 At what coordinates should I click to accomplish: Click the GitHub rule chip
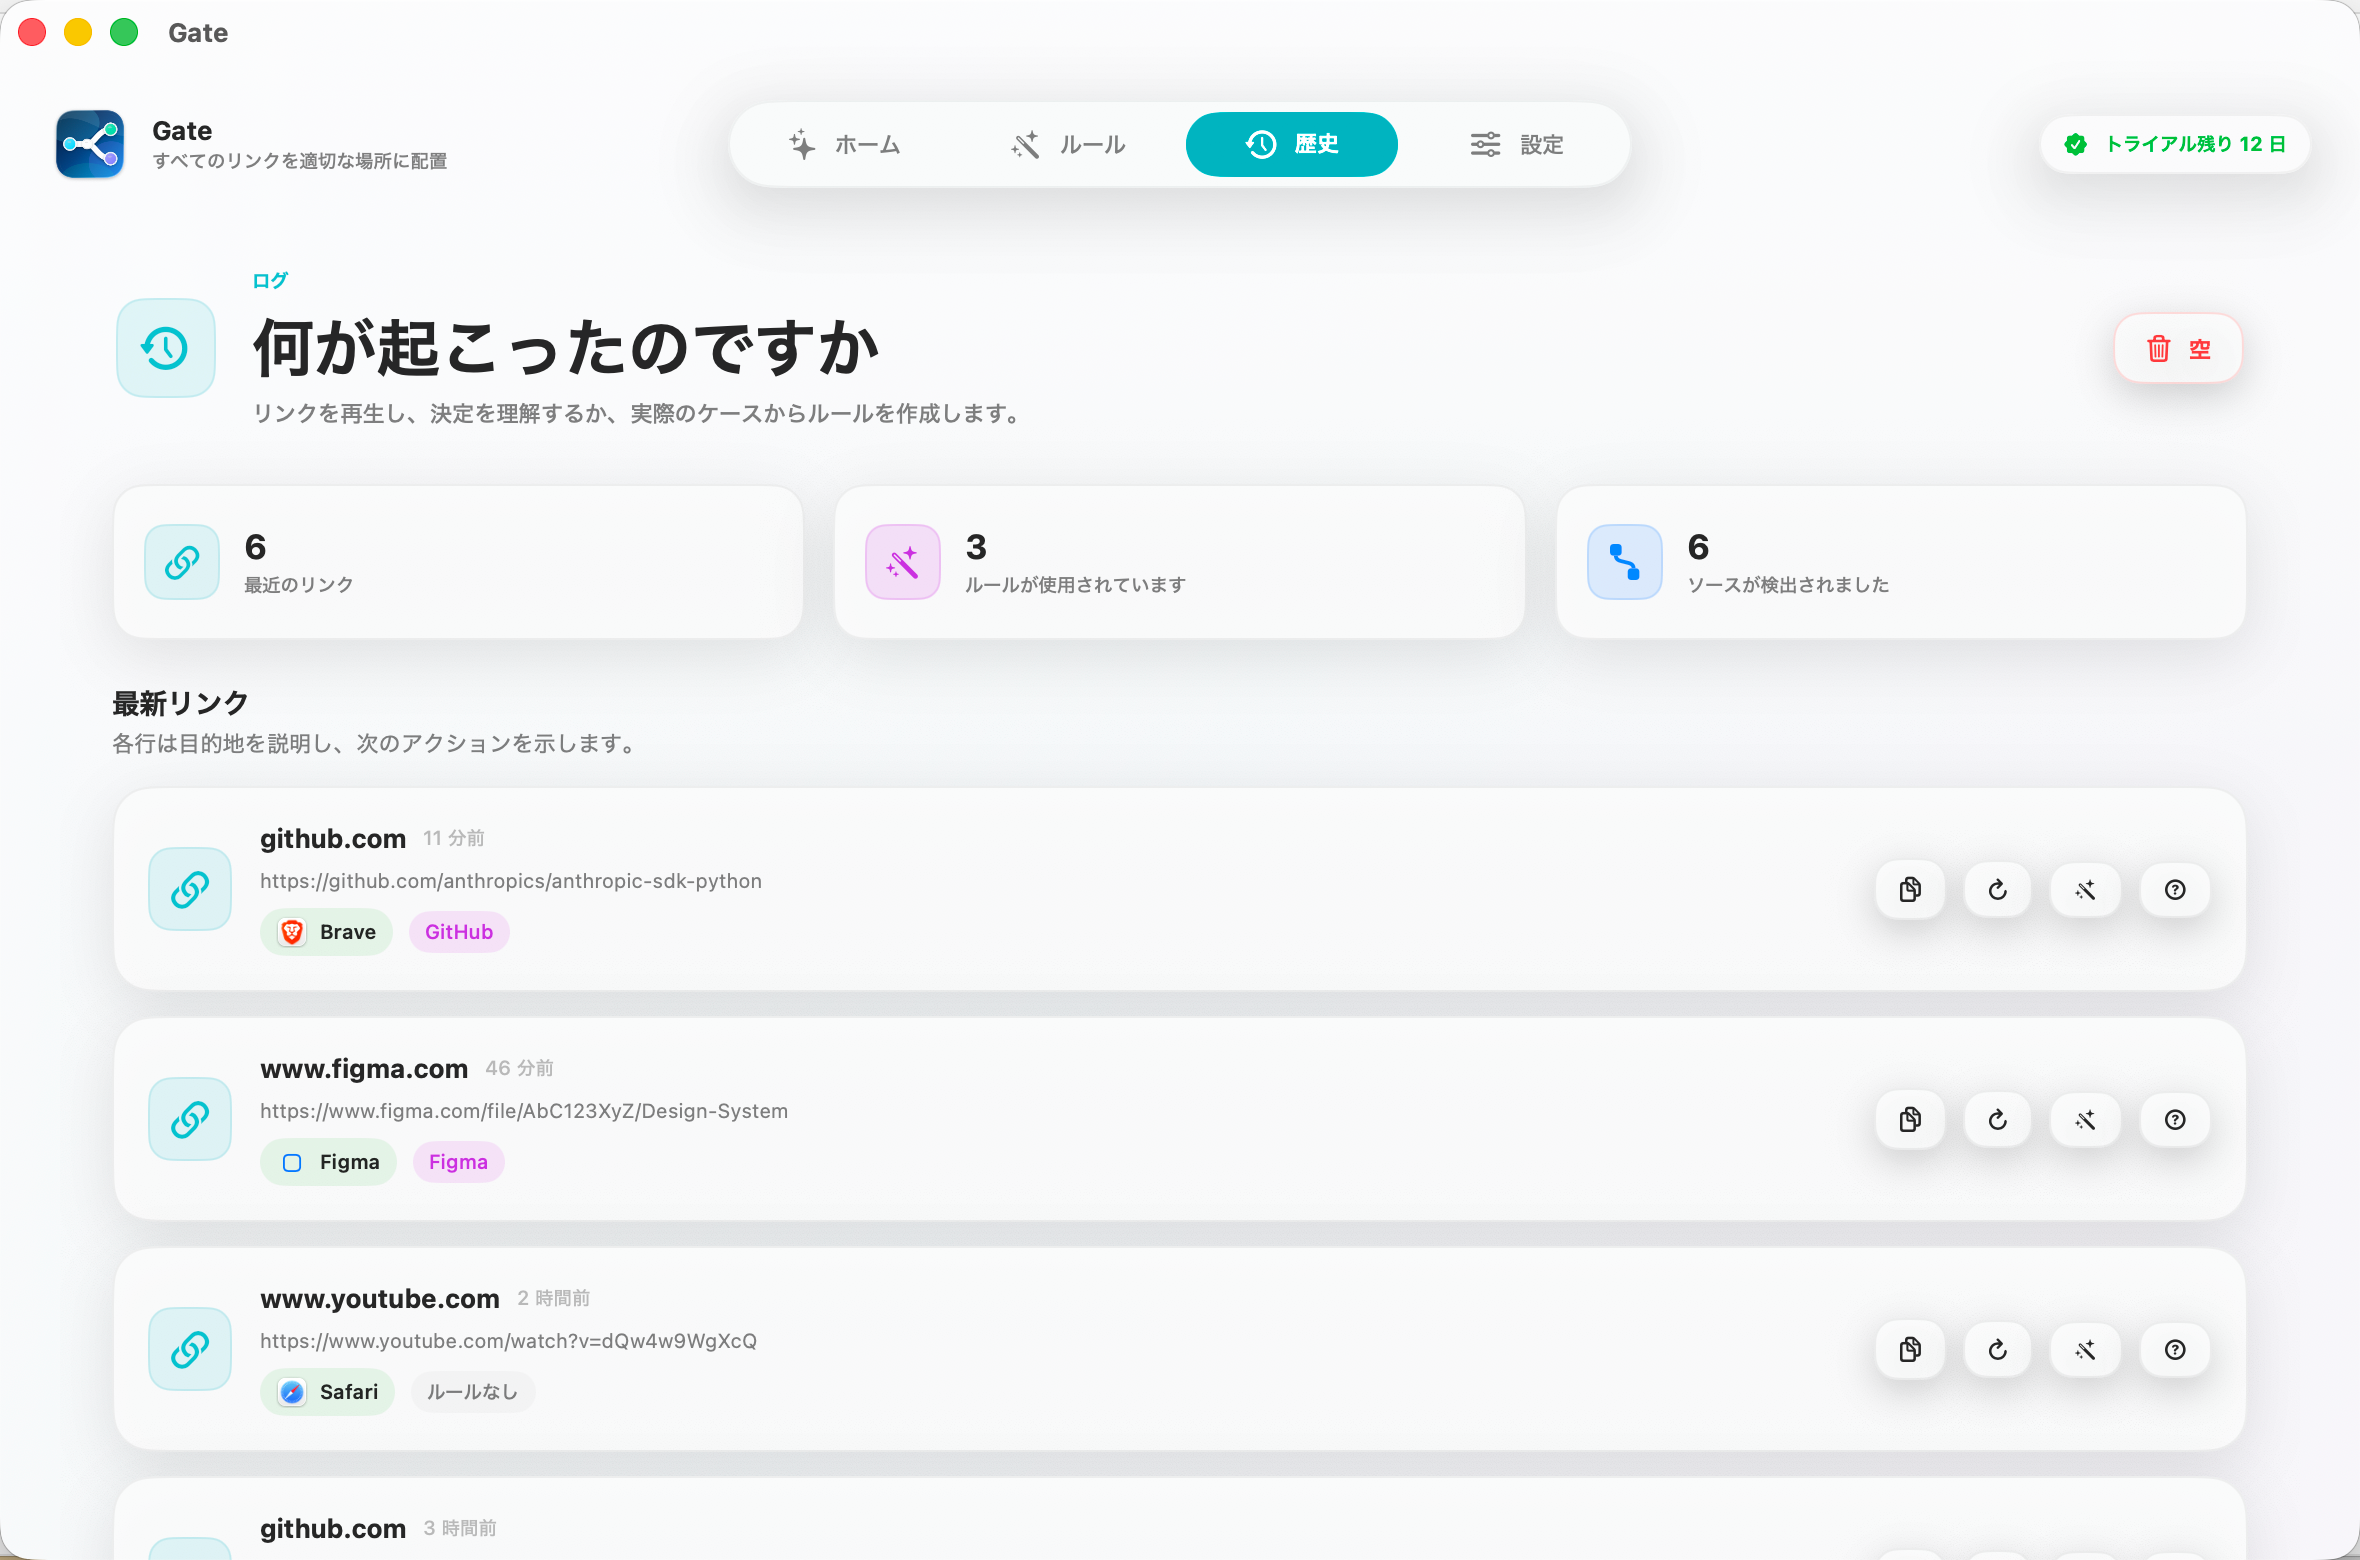[x=459, y=932]
